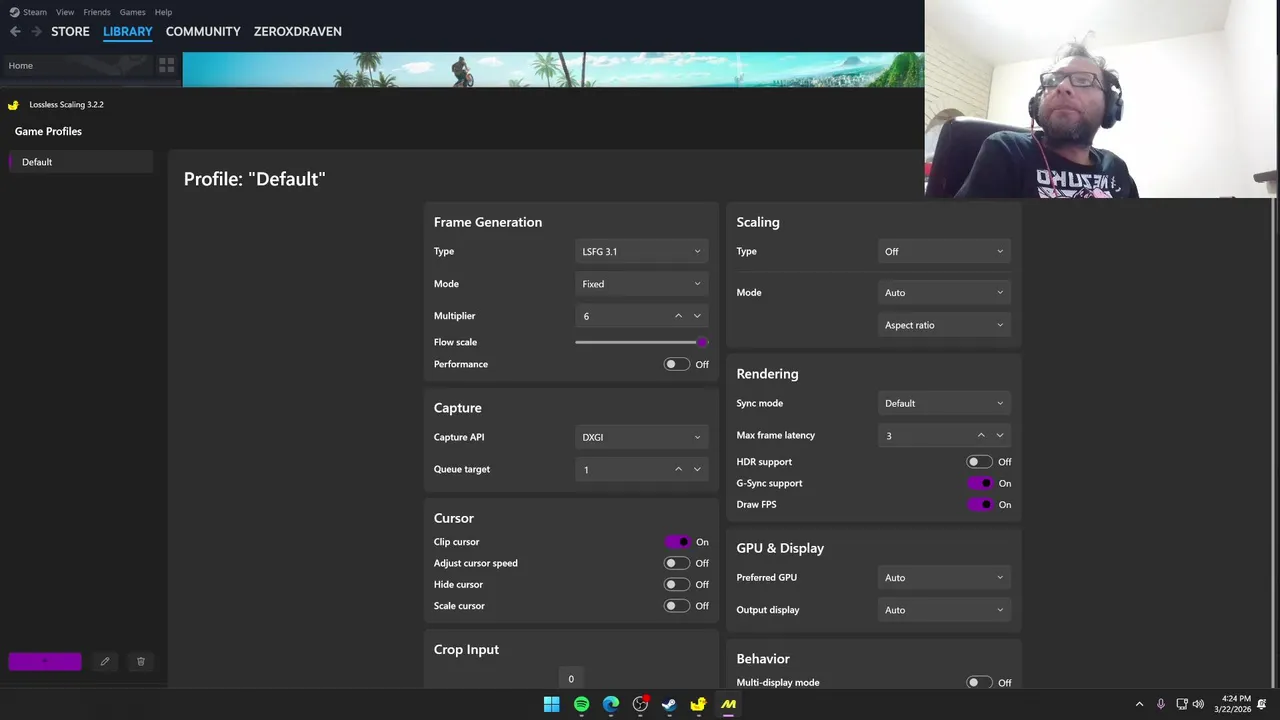This screenshot has width=1280, height=720.
Task: Open the Windows Start menu
Action: pyautogui.click(x=552, y=704)
